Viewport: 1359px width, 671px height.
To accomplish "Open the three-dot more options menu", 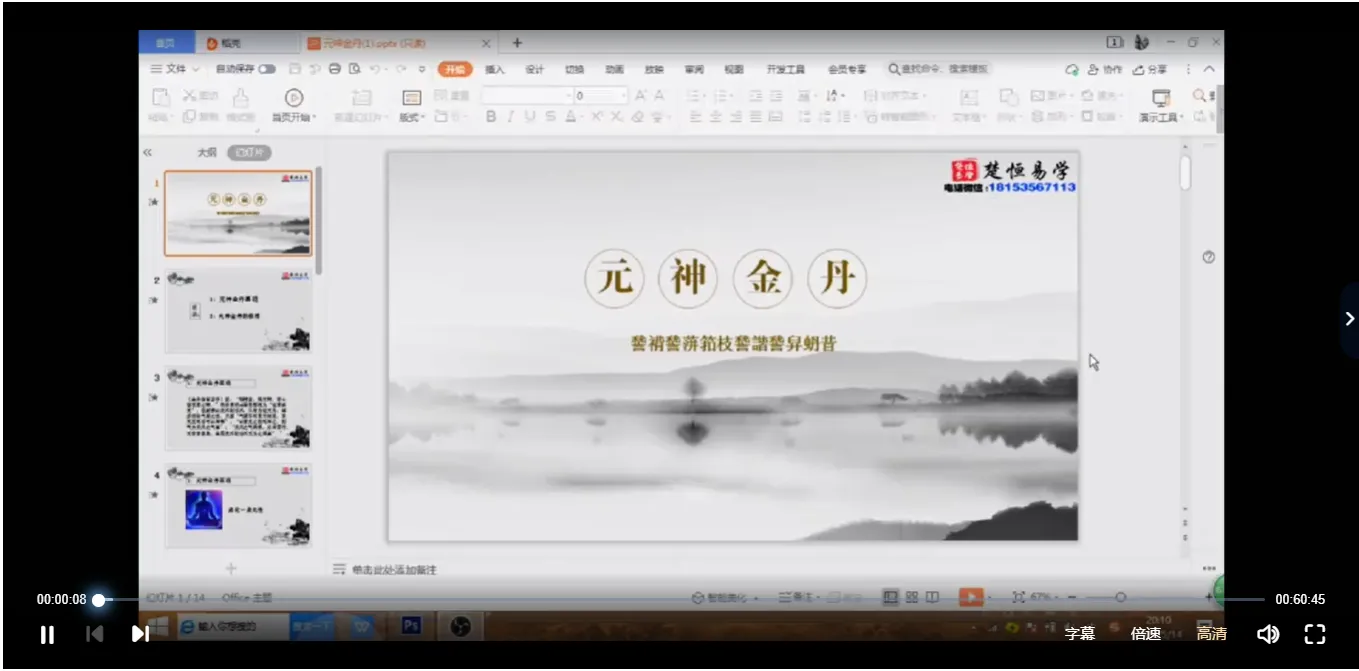I will (1188, 69).
